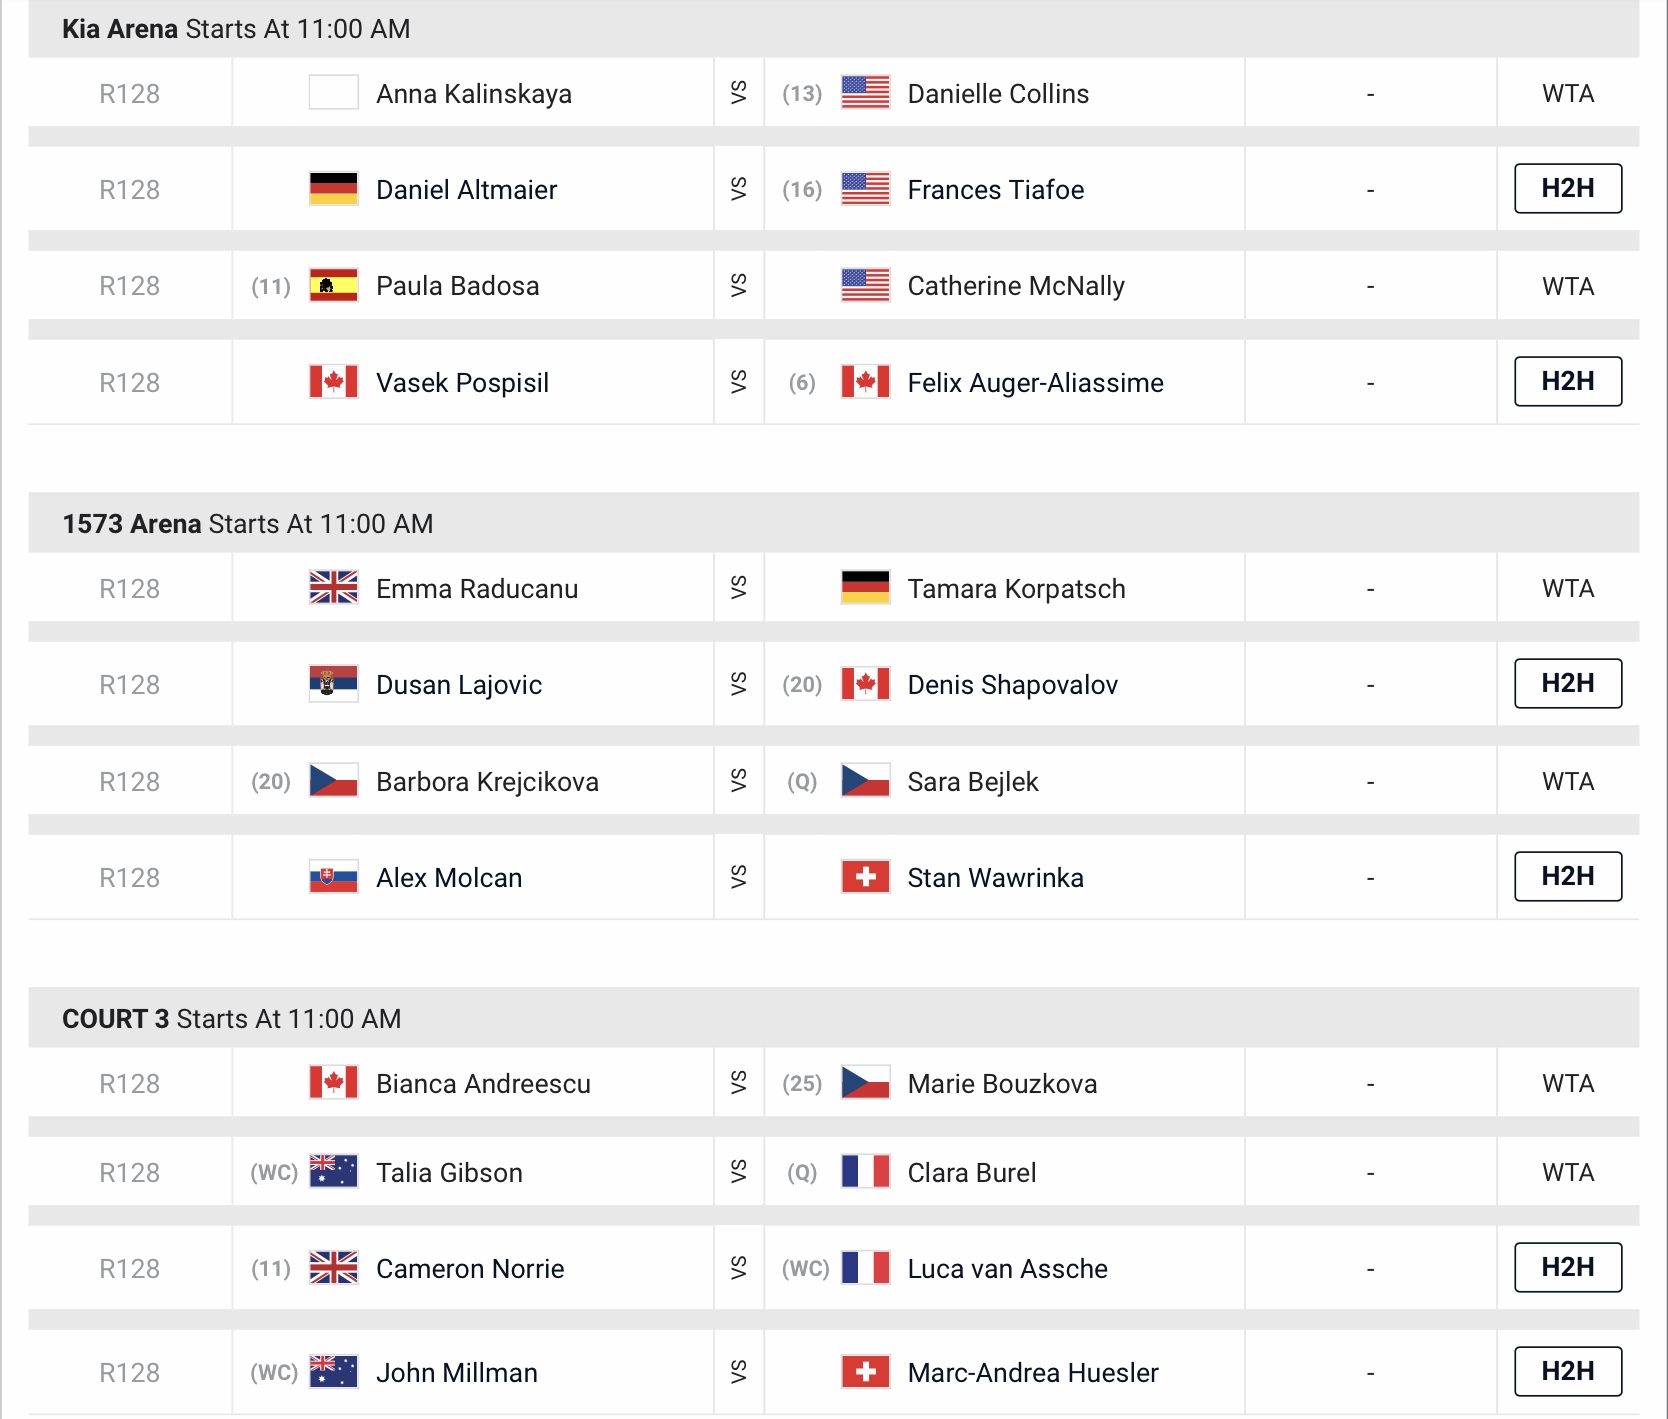Image resolution: width=1668 pixels, height=1419 pixels.
Task: Open H2H for Norrie vs van Assche
Action: coord(1567,1267)
